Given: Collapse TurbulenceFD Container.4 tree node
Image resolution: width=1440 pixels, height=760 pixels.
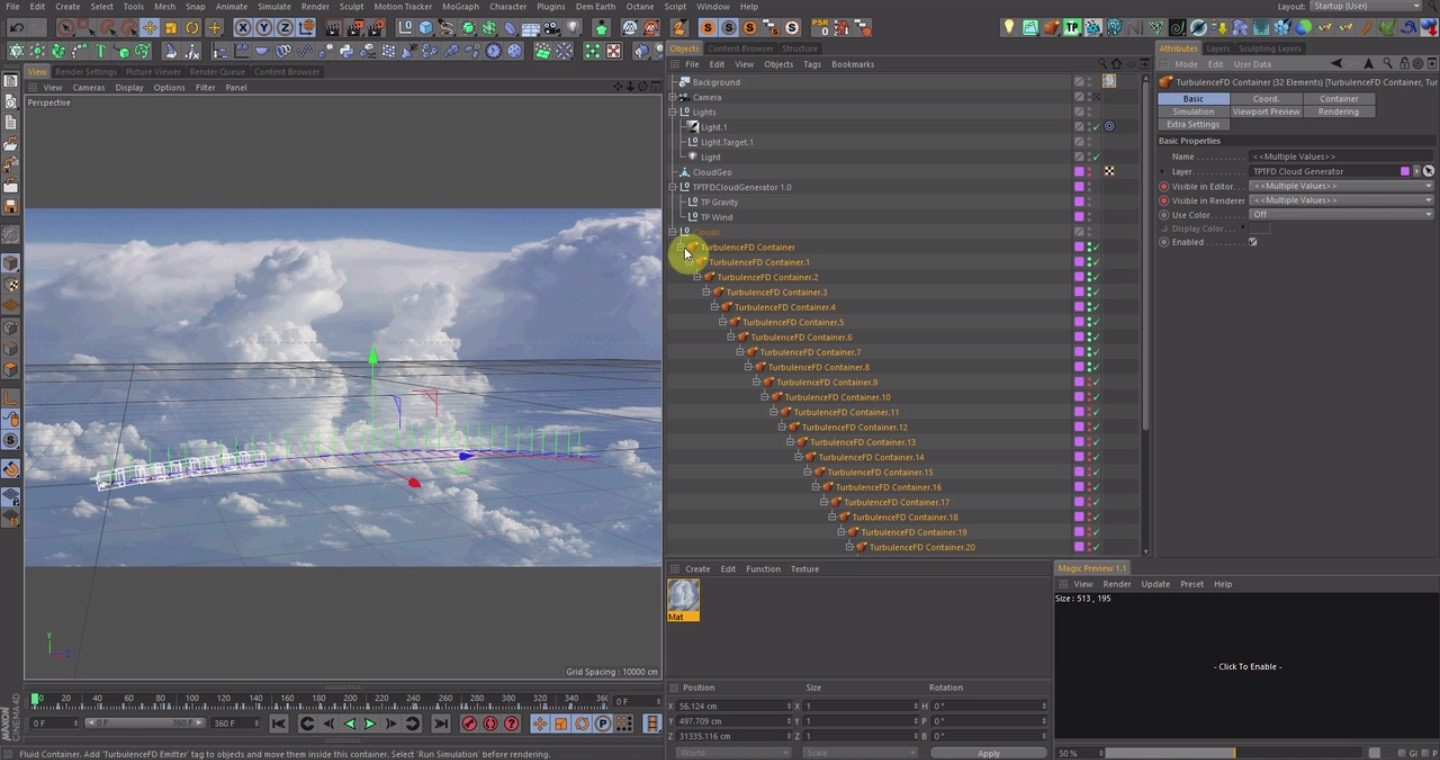Looking at the screenshot, I should [x=715, y=307].
